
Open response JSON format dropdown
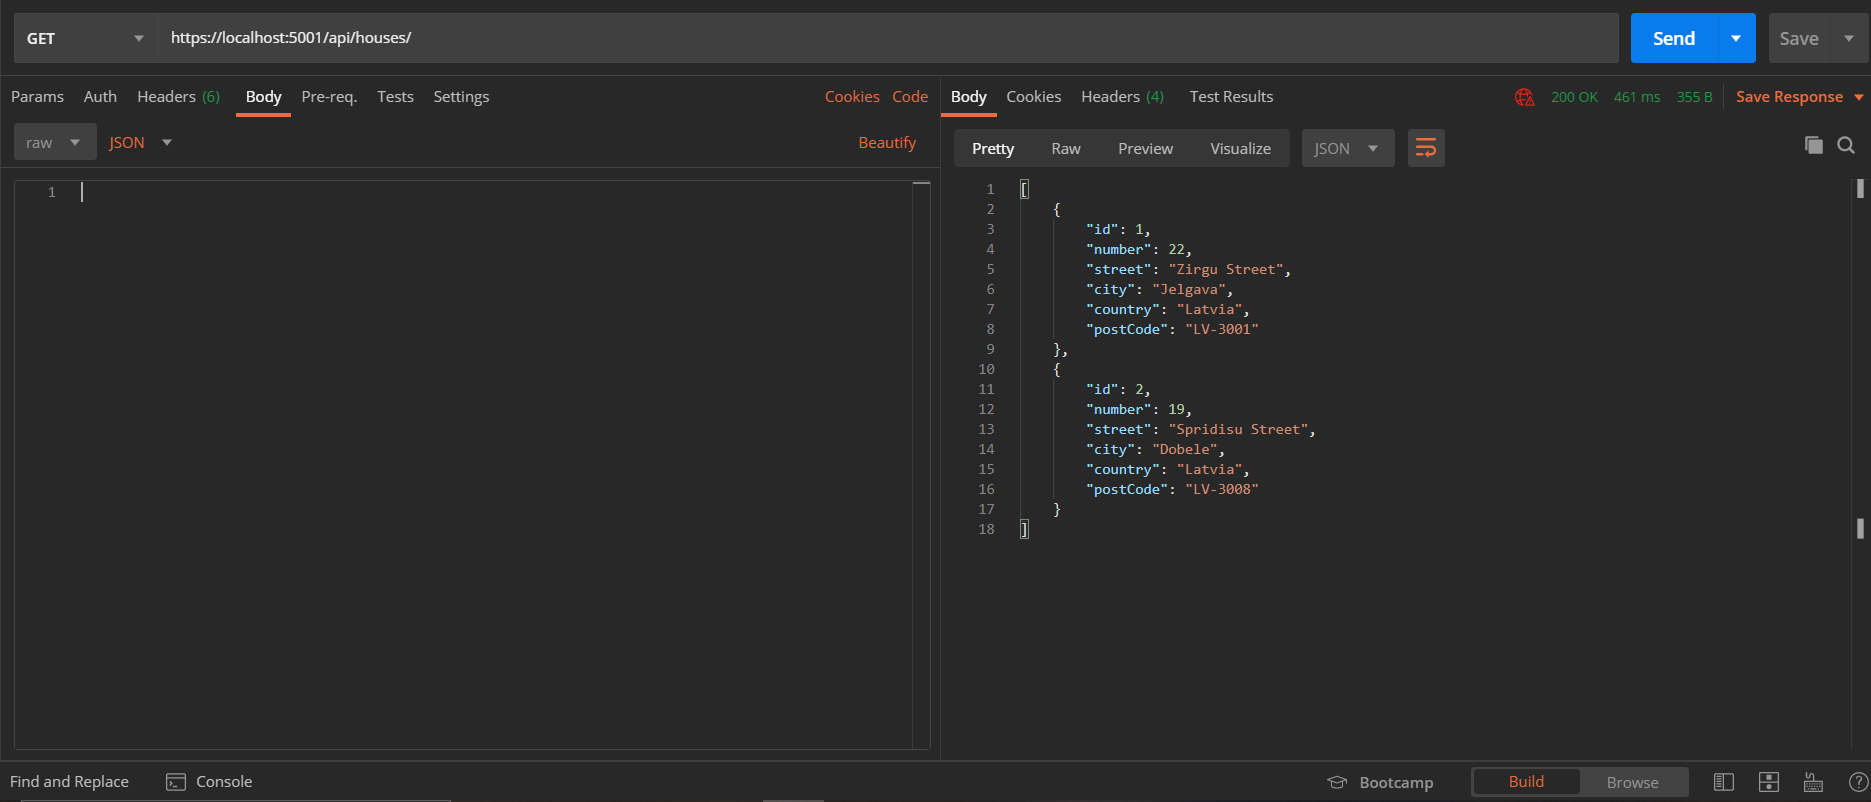(1348, 148)
